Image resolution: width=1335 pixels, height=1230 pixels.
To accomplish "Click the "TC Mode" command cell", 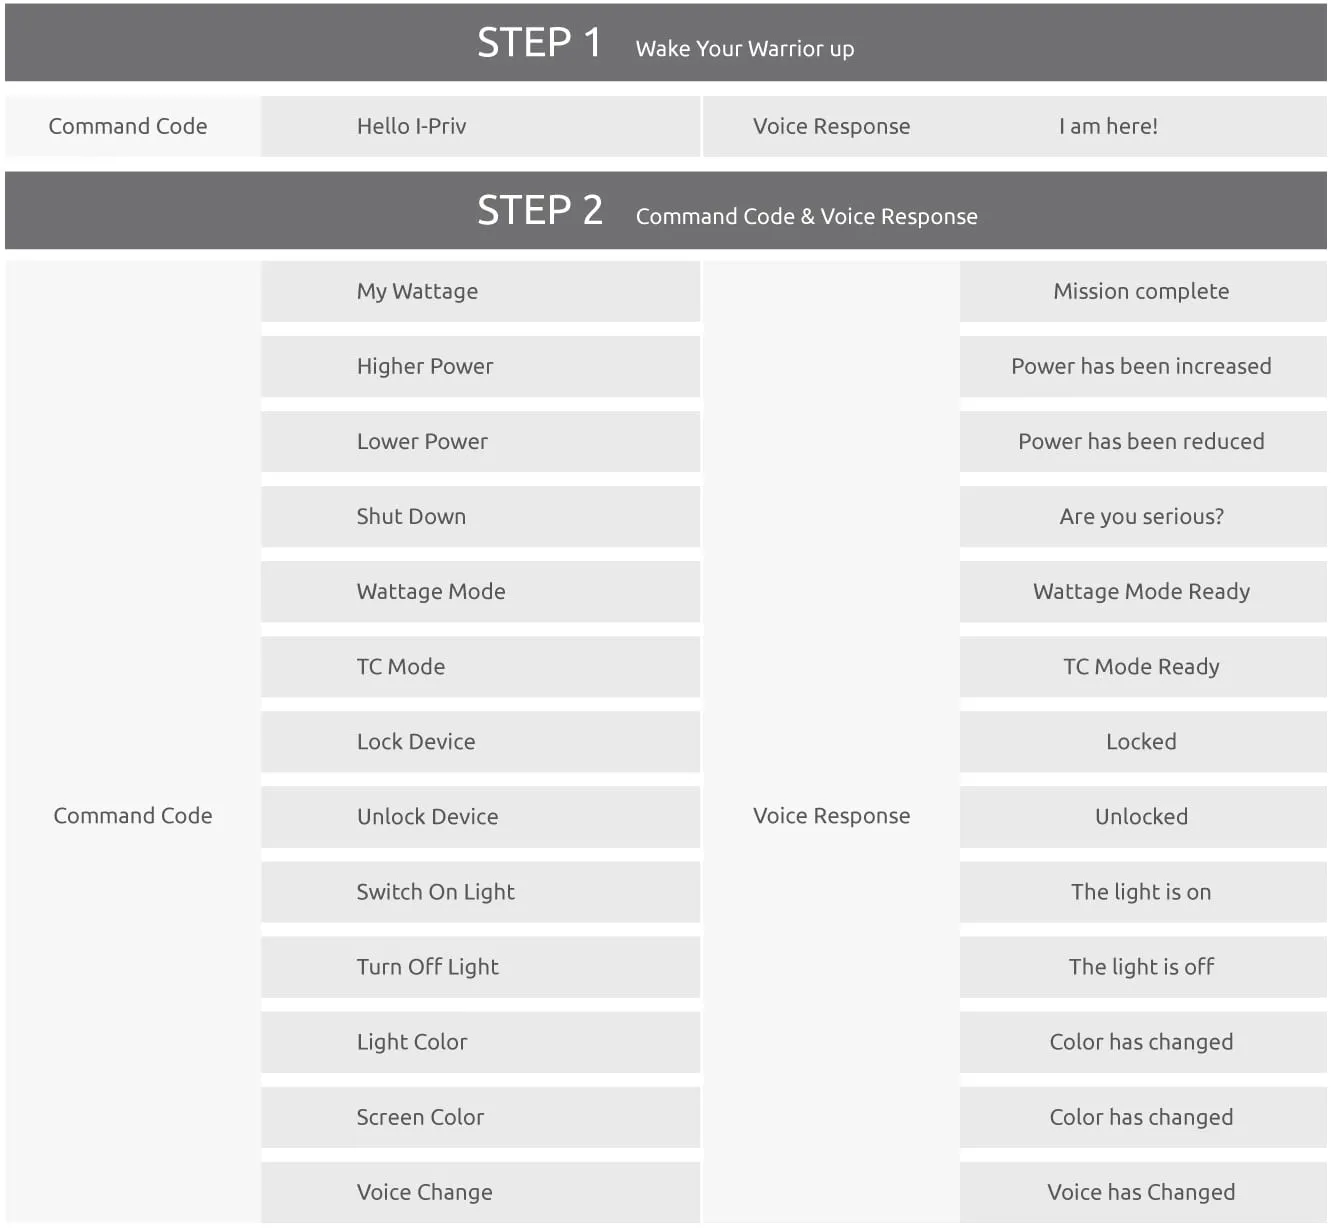I will (480, 667).
